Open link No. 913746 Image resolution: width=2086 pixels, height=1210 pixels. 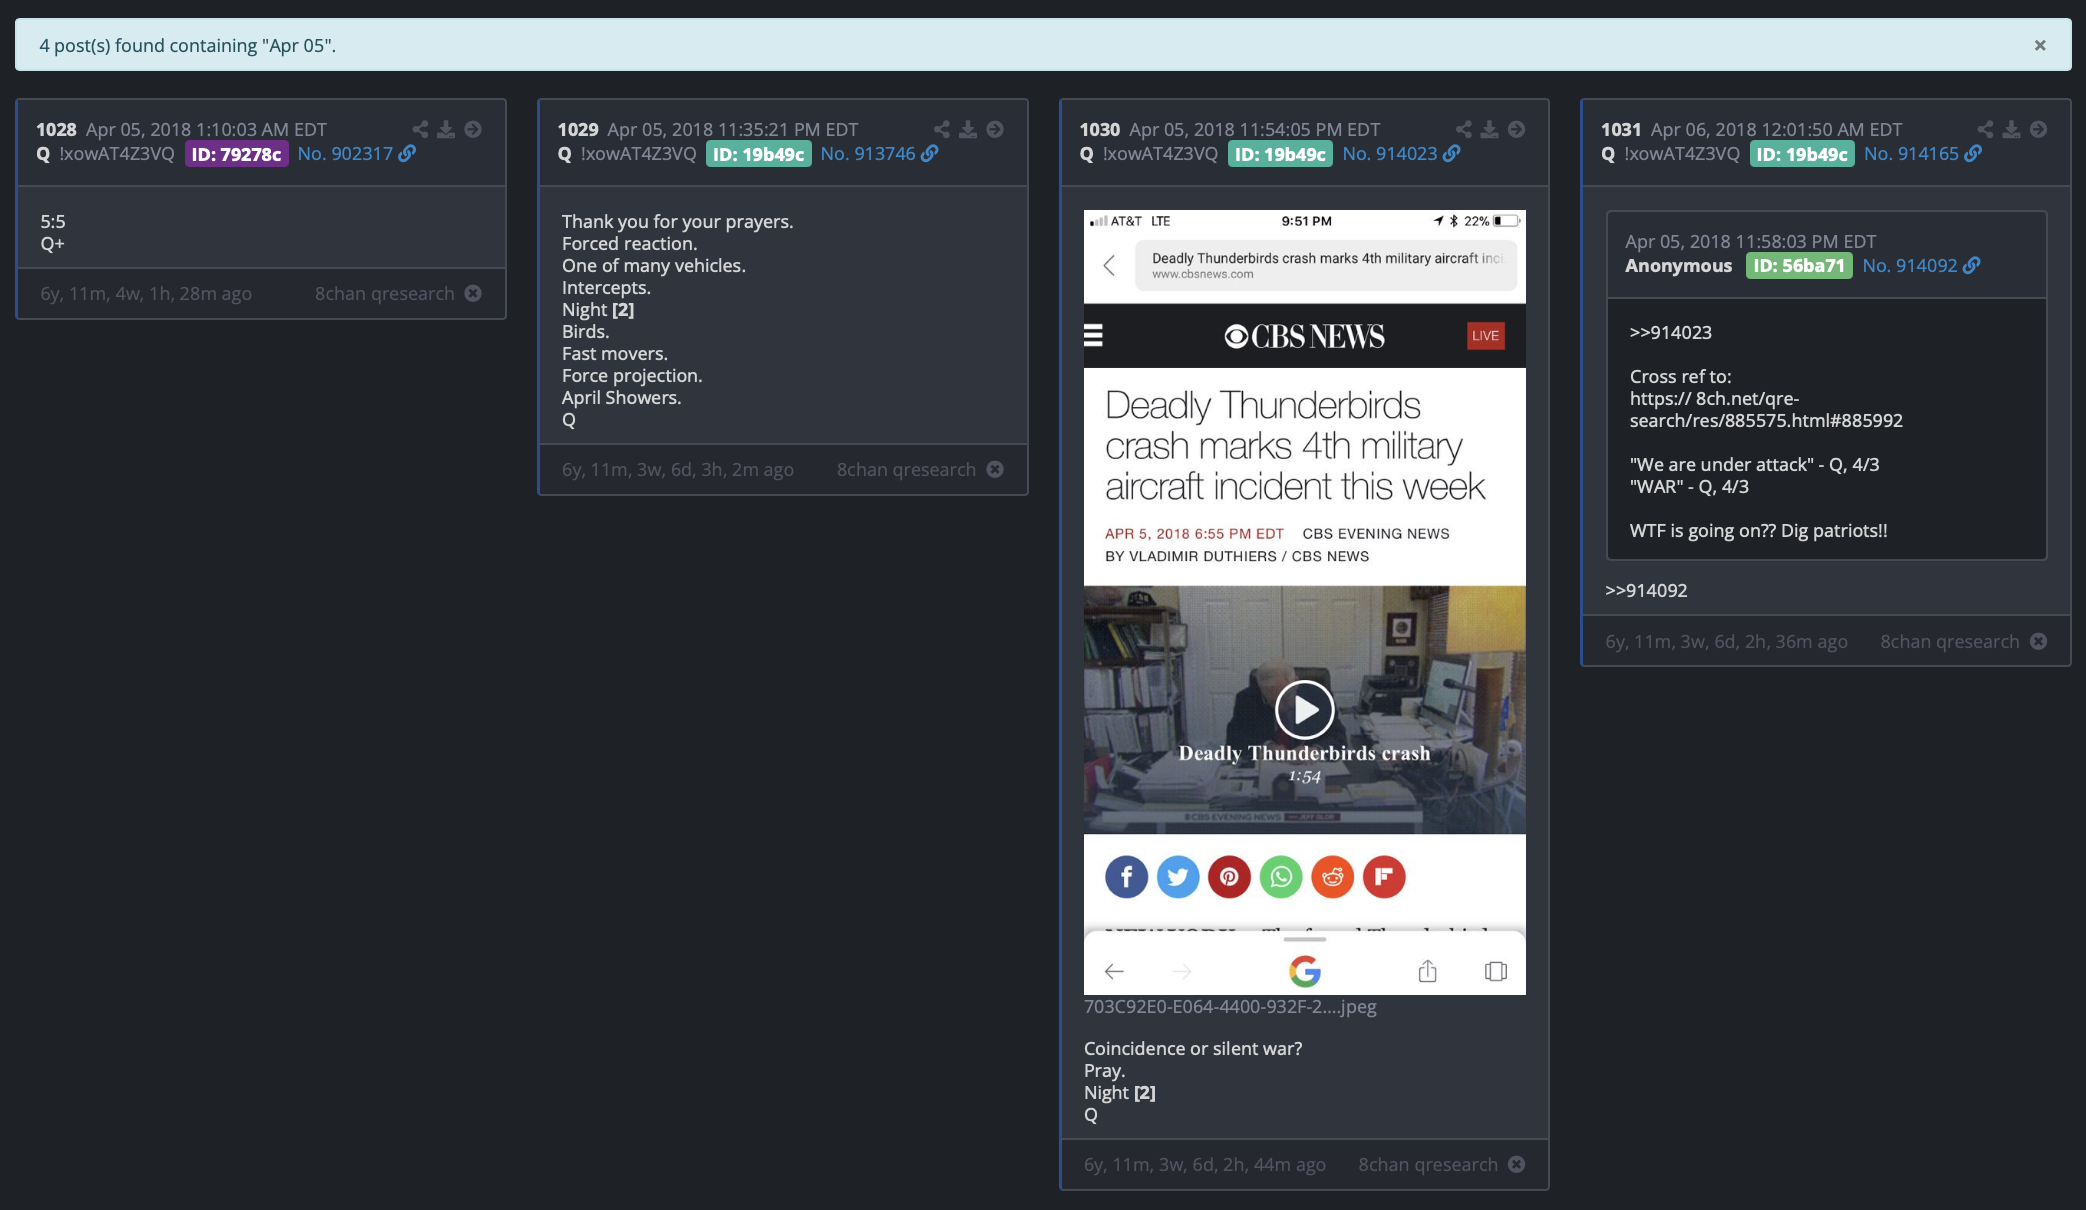tap(879, 154)
